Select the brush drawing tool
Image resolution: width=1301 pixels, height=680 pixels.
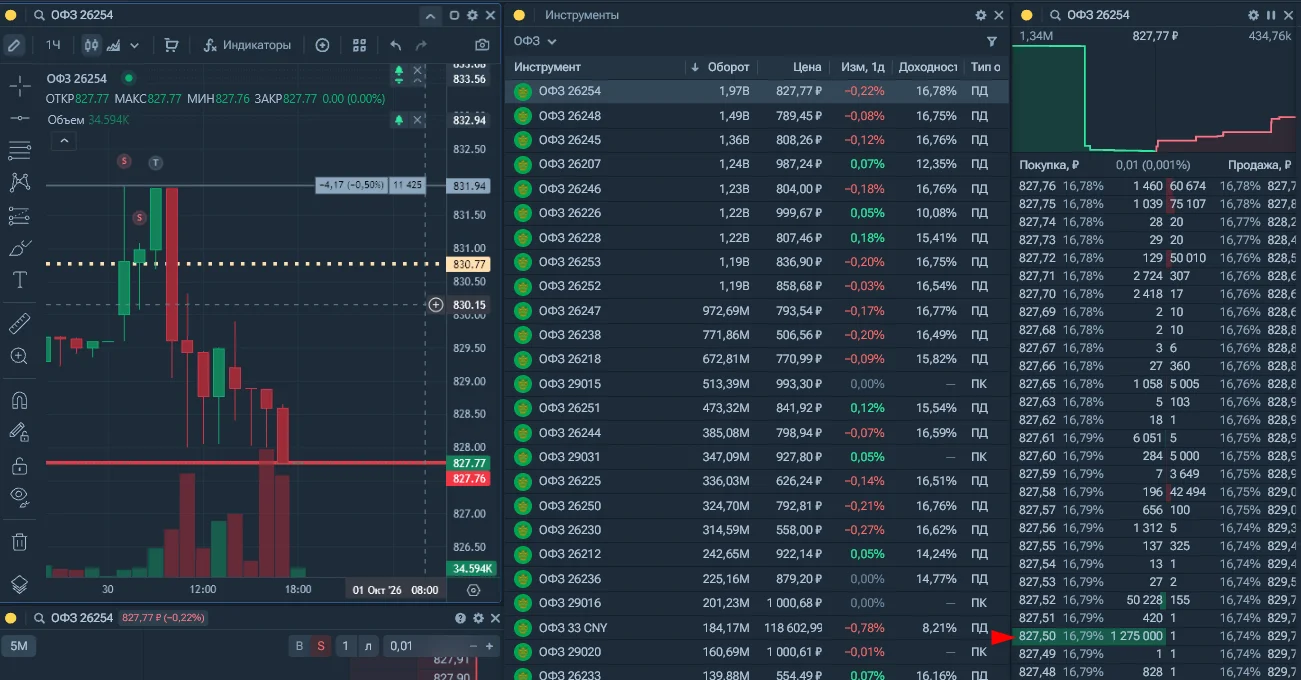pos(19,248)
